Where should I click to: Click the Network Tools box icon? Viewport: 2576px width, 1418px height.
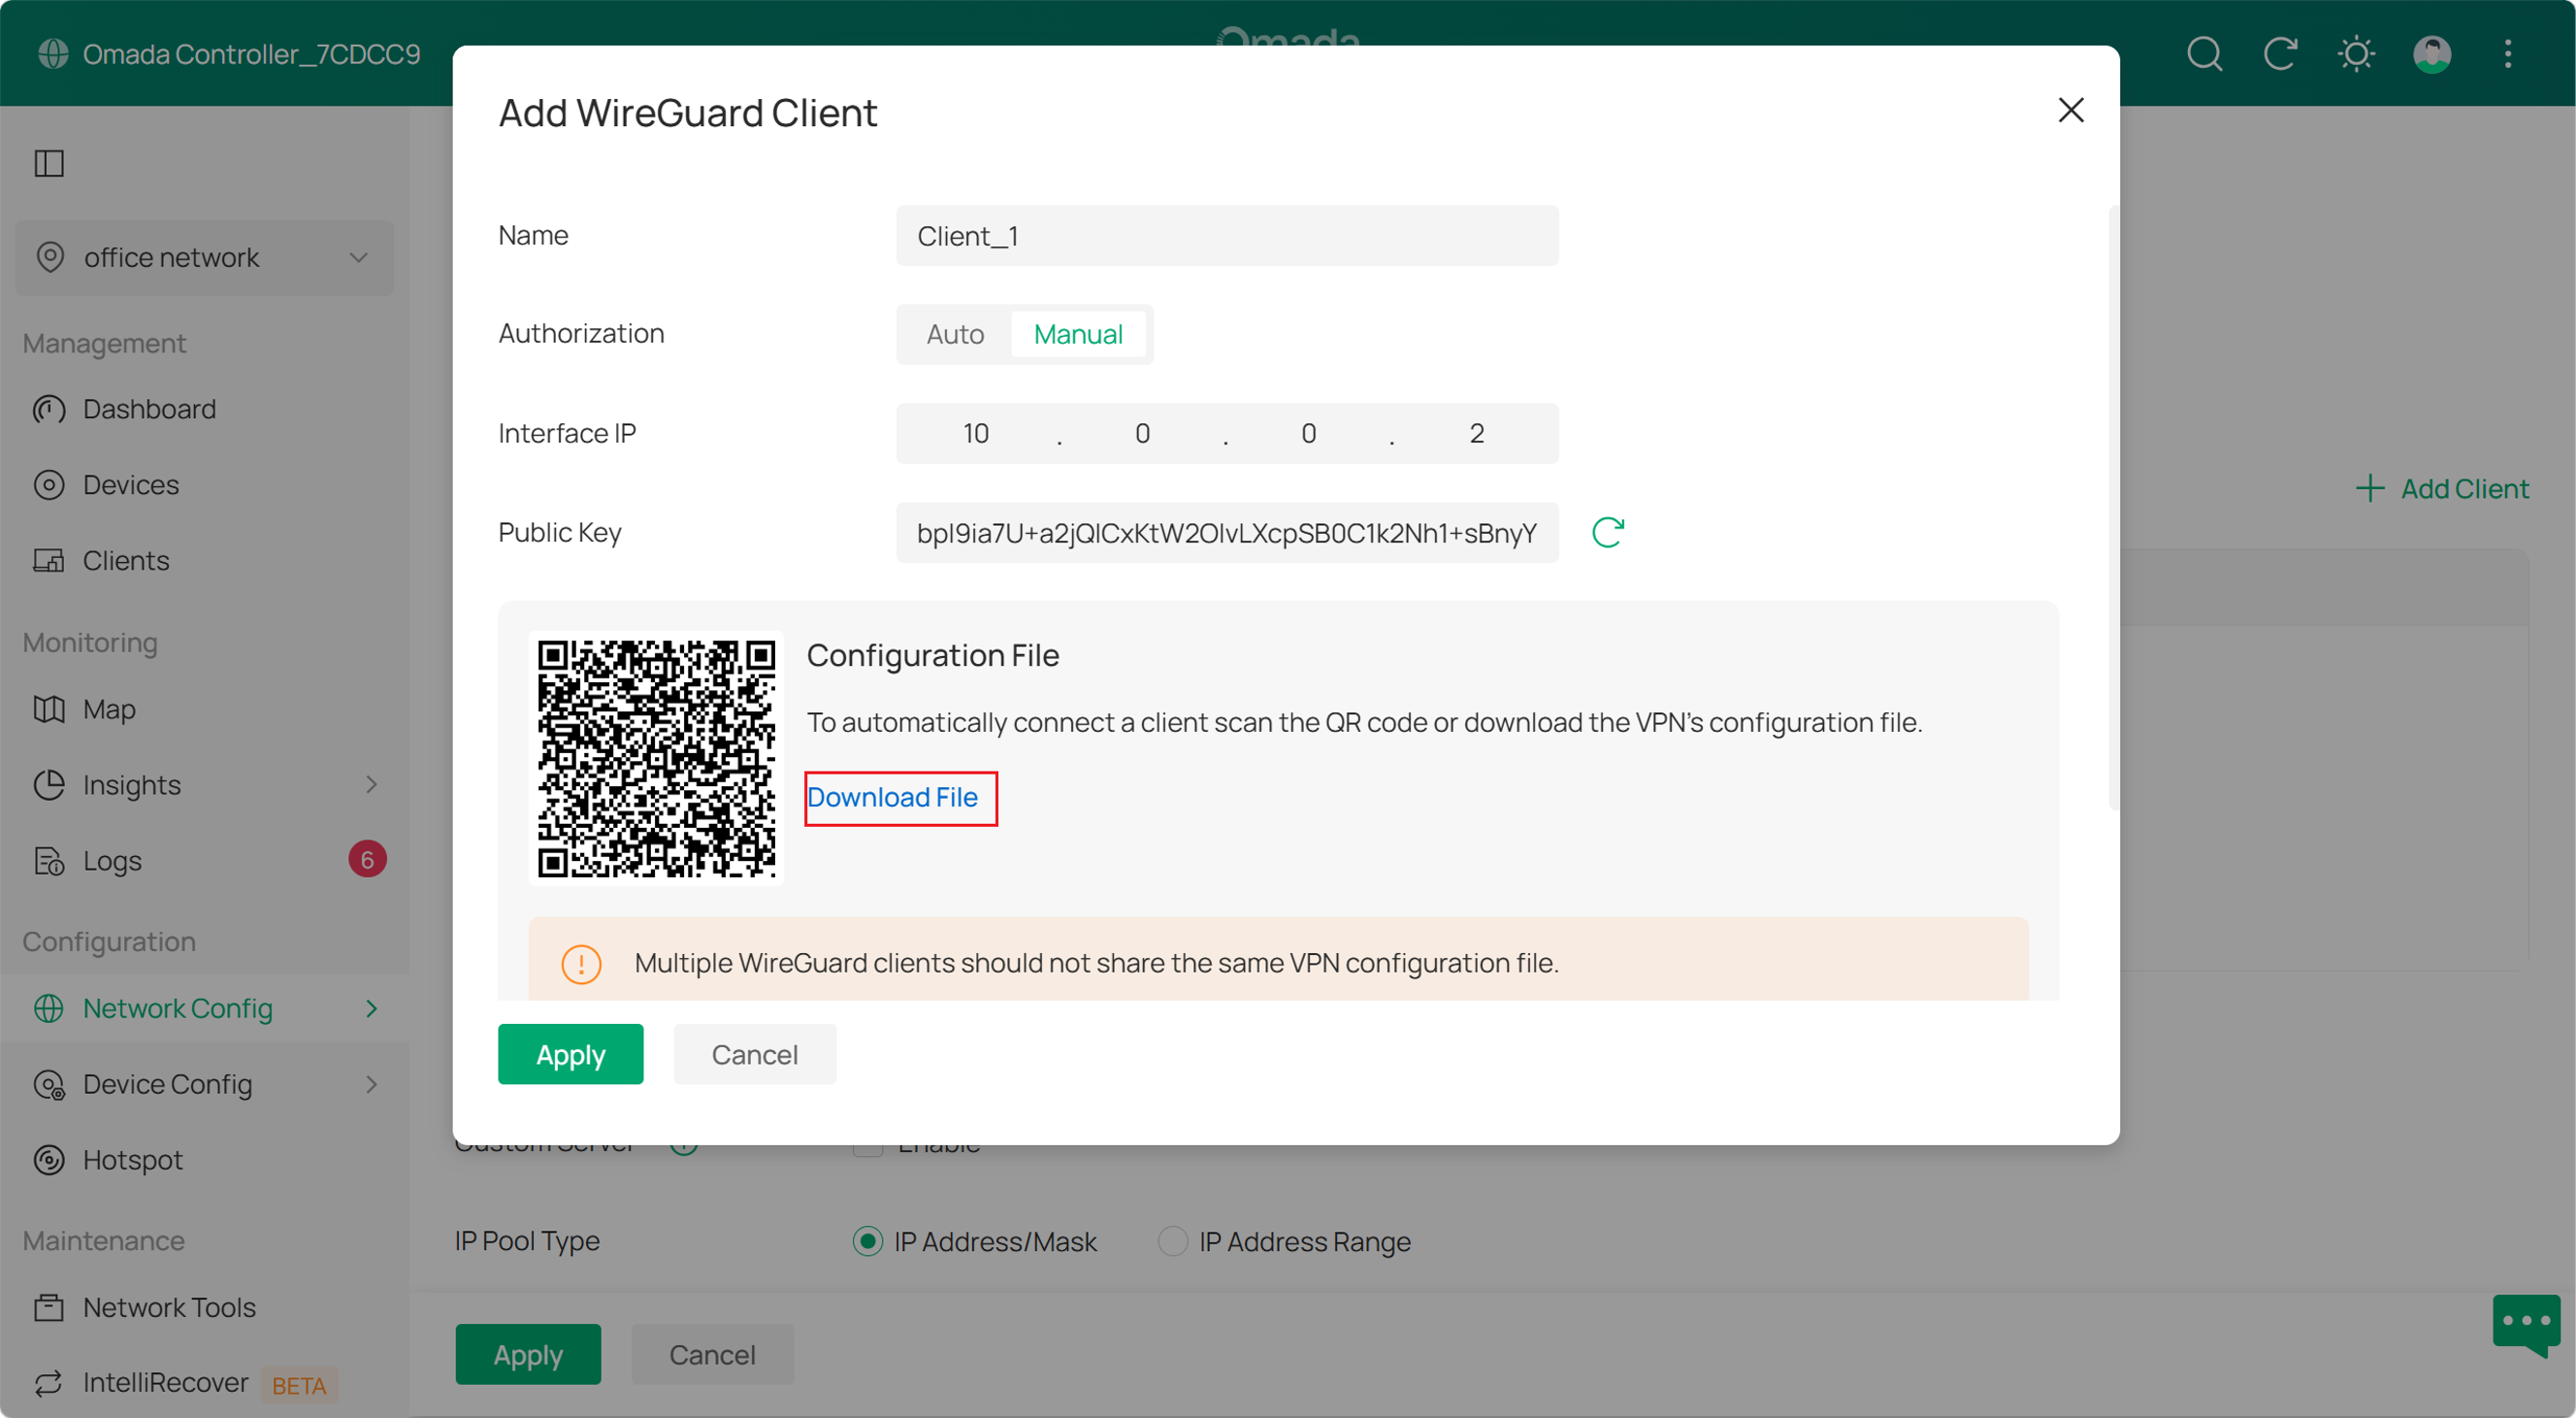coord(49,1307)
